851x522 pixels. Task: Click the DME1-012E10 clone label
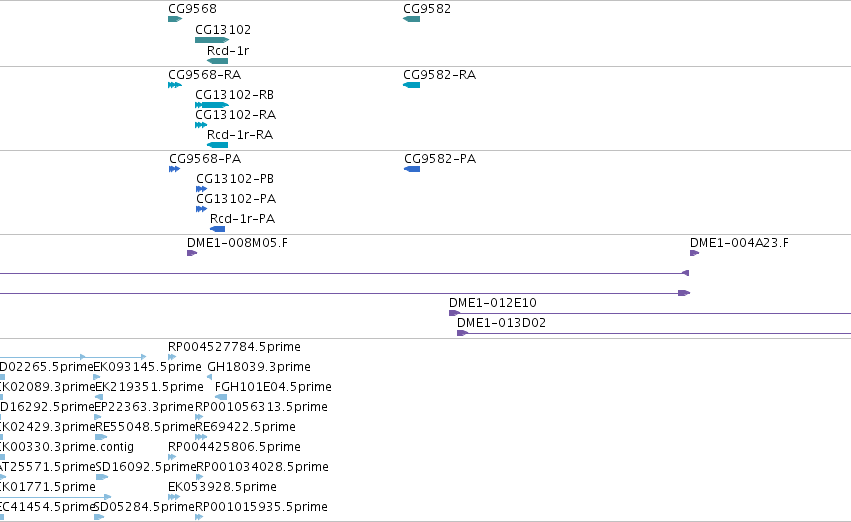pyautogui.click(x=493, y=303)
